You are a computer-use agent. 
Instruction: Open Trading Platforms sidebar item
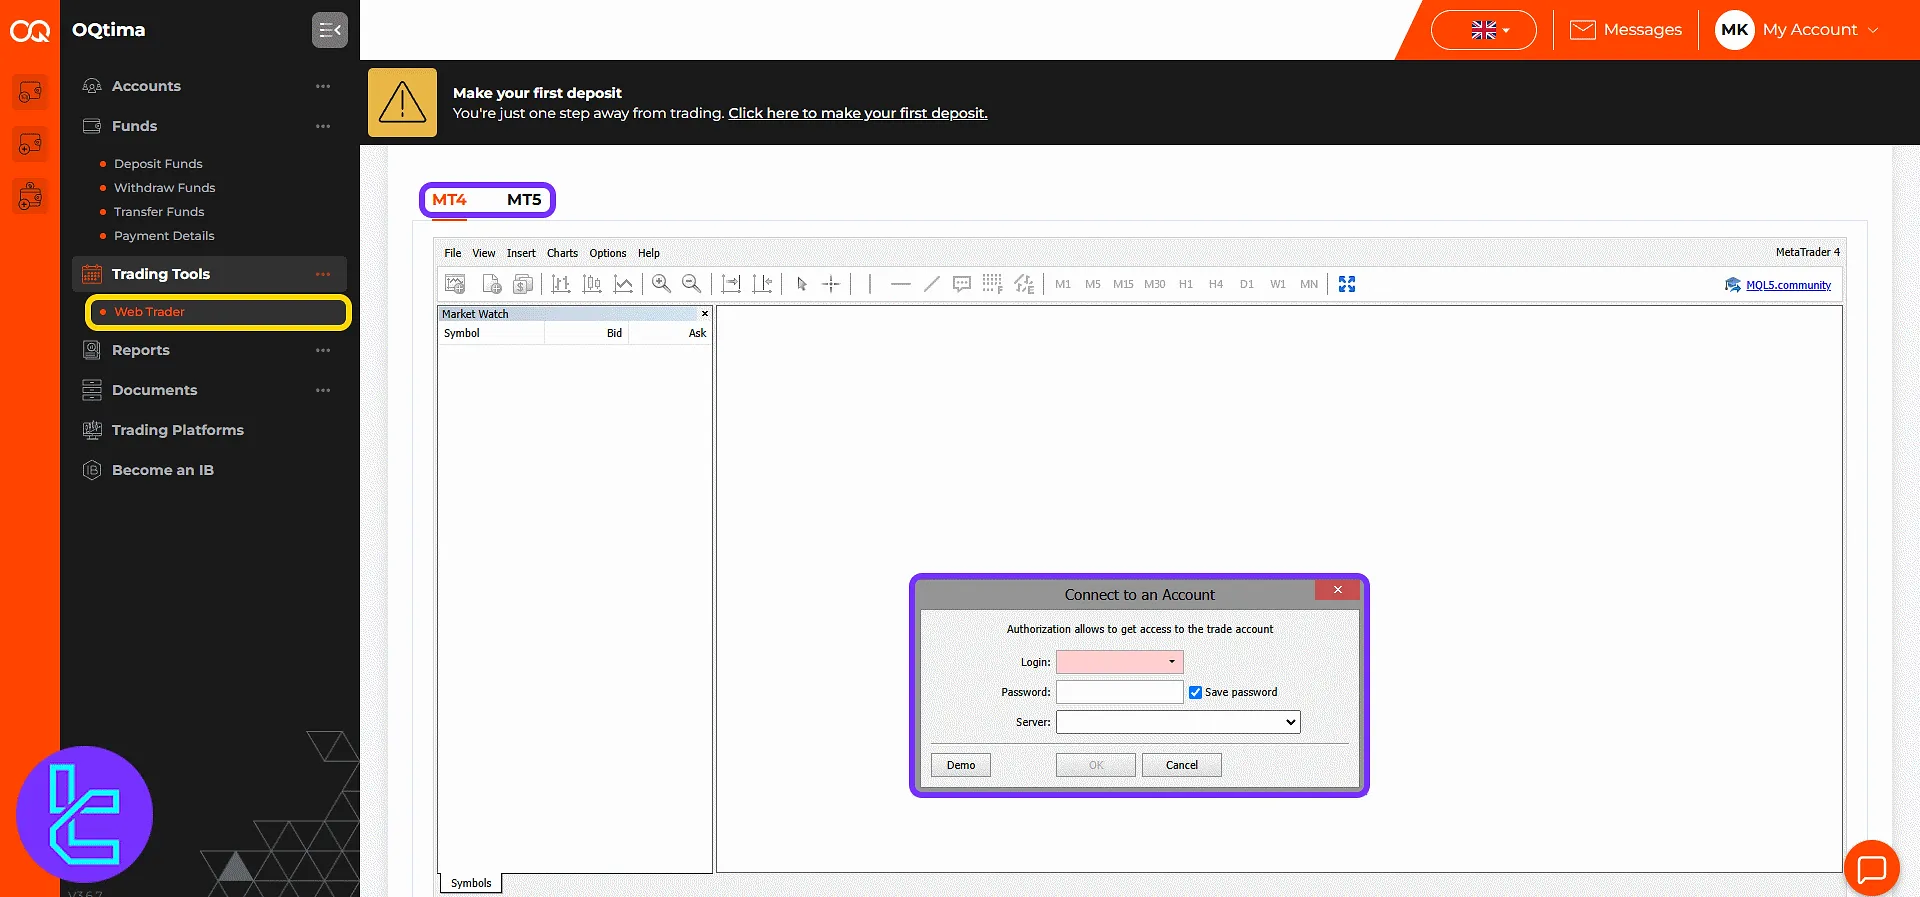tap(177, 430)
